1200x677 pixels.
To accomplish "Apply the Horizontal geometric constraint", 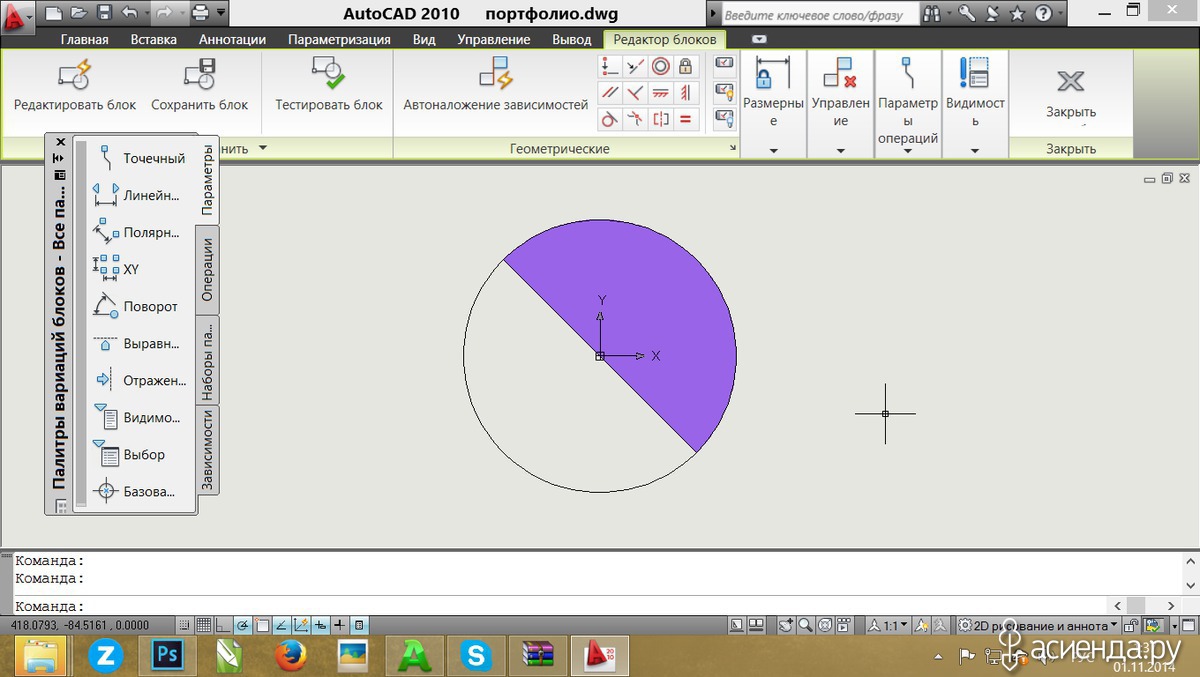I will [x=660, y=93].
